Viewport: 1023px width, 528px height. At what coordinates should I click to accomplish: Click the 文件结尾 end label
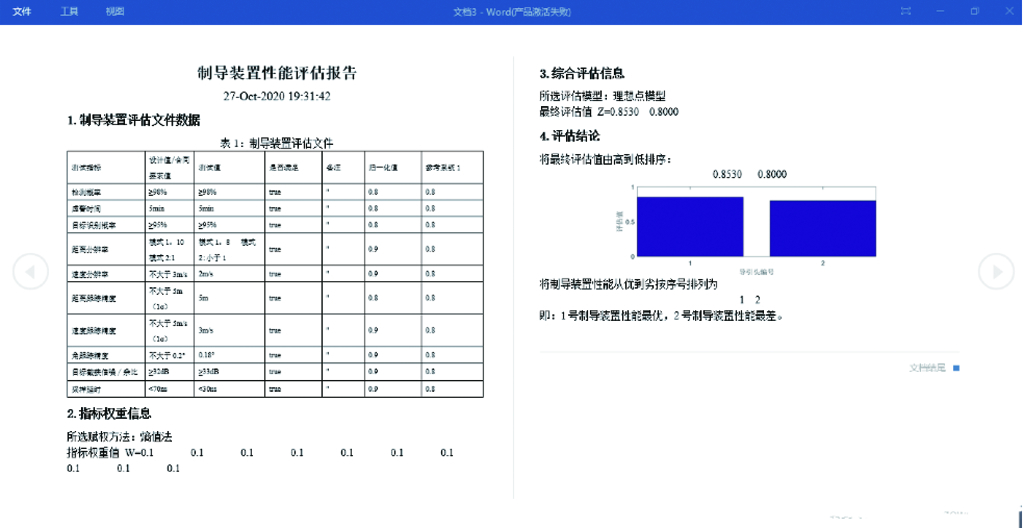click(926, 368)
